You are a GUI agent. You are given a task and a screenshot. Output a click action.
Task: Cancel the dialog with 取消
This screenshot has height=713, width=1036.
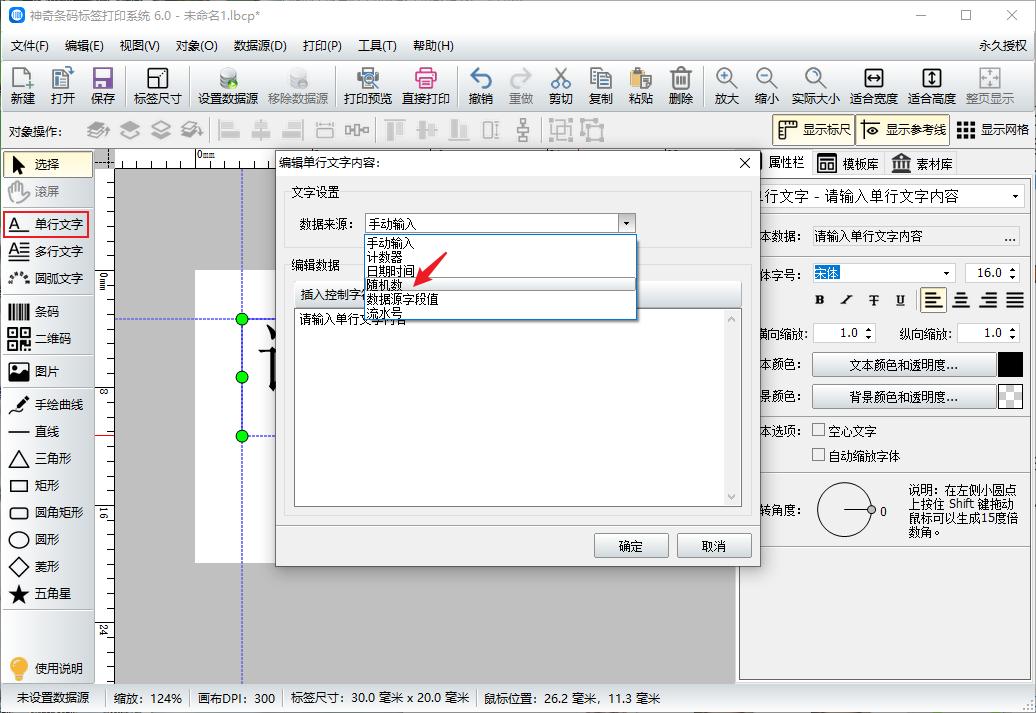(x=714, y=545)
